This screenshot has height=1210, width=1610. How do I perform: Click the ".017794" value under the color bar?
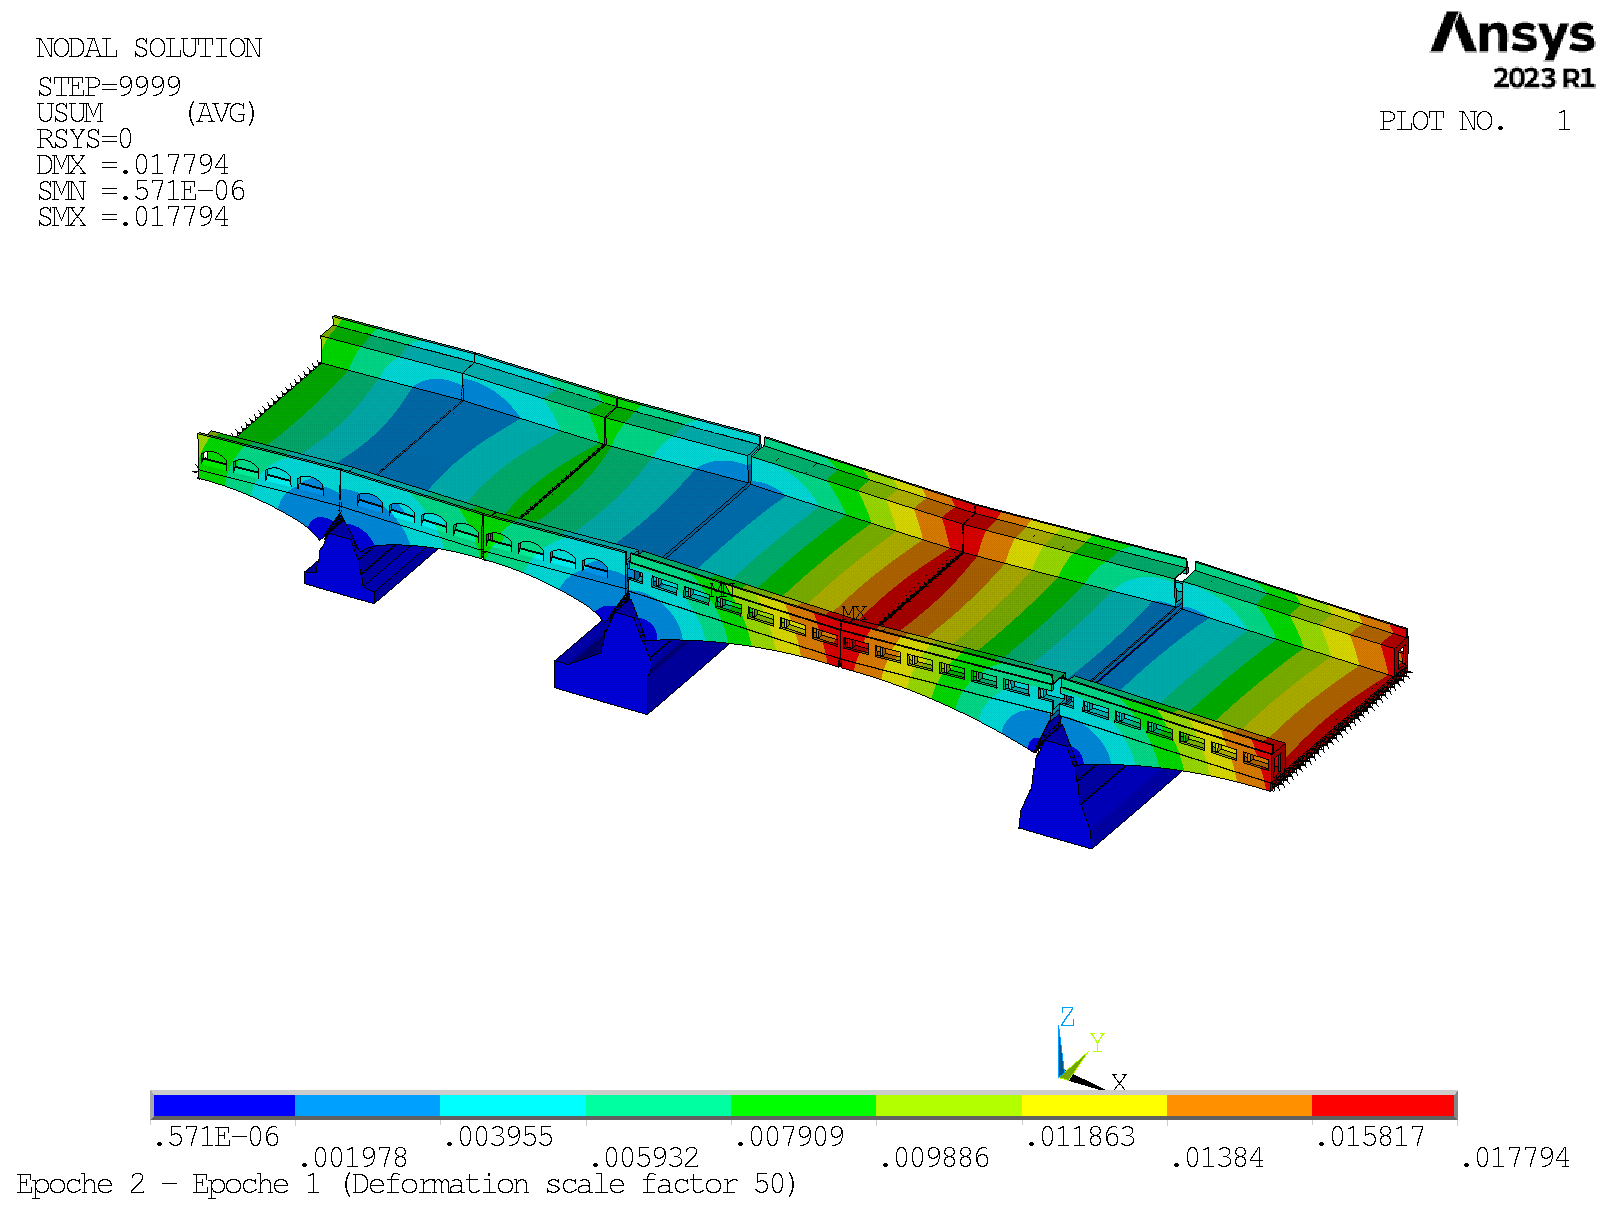[1516, 1158]
